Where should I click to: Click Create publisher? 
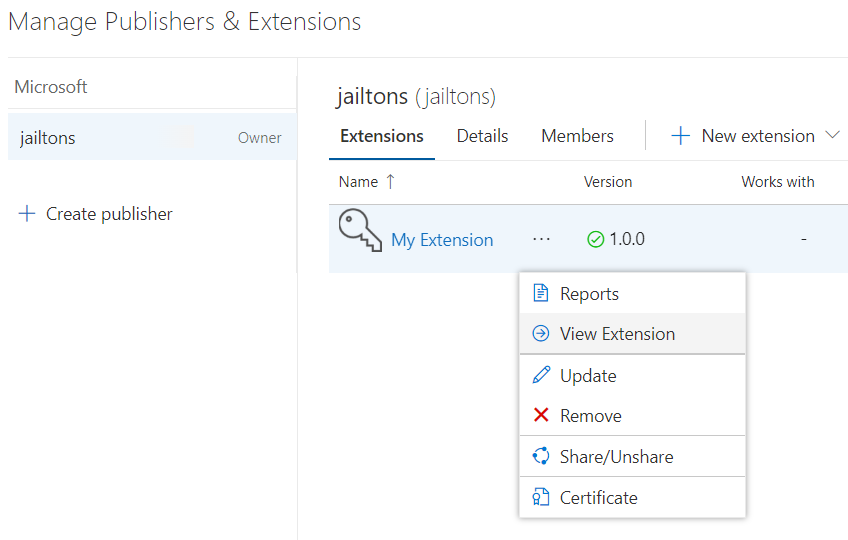point(109,214)
